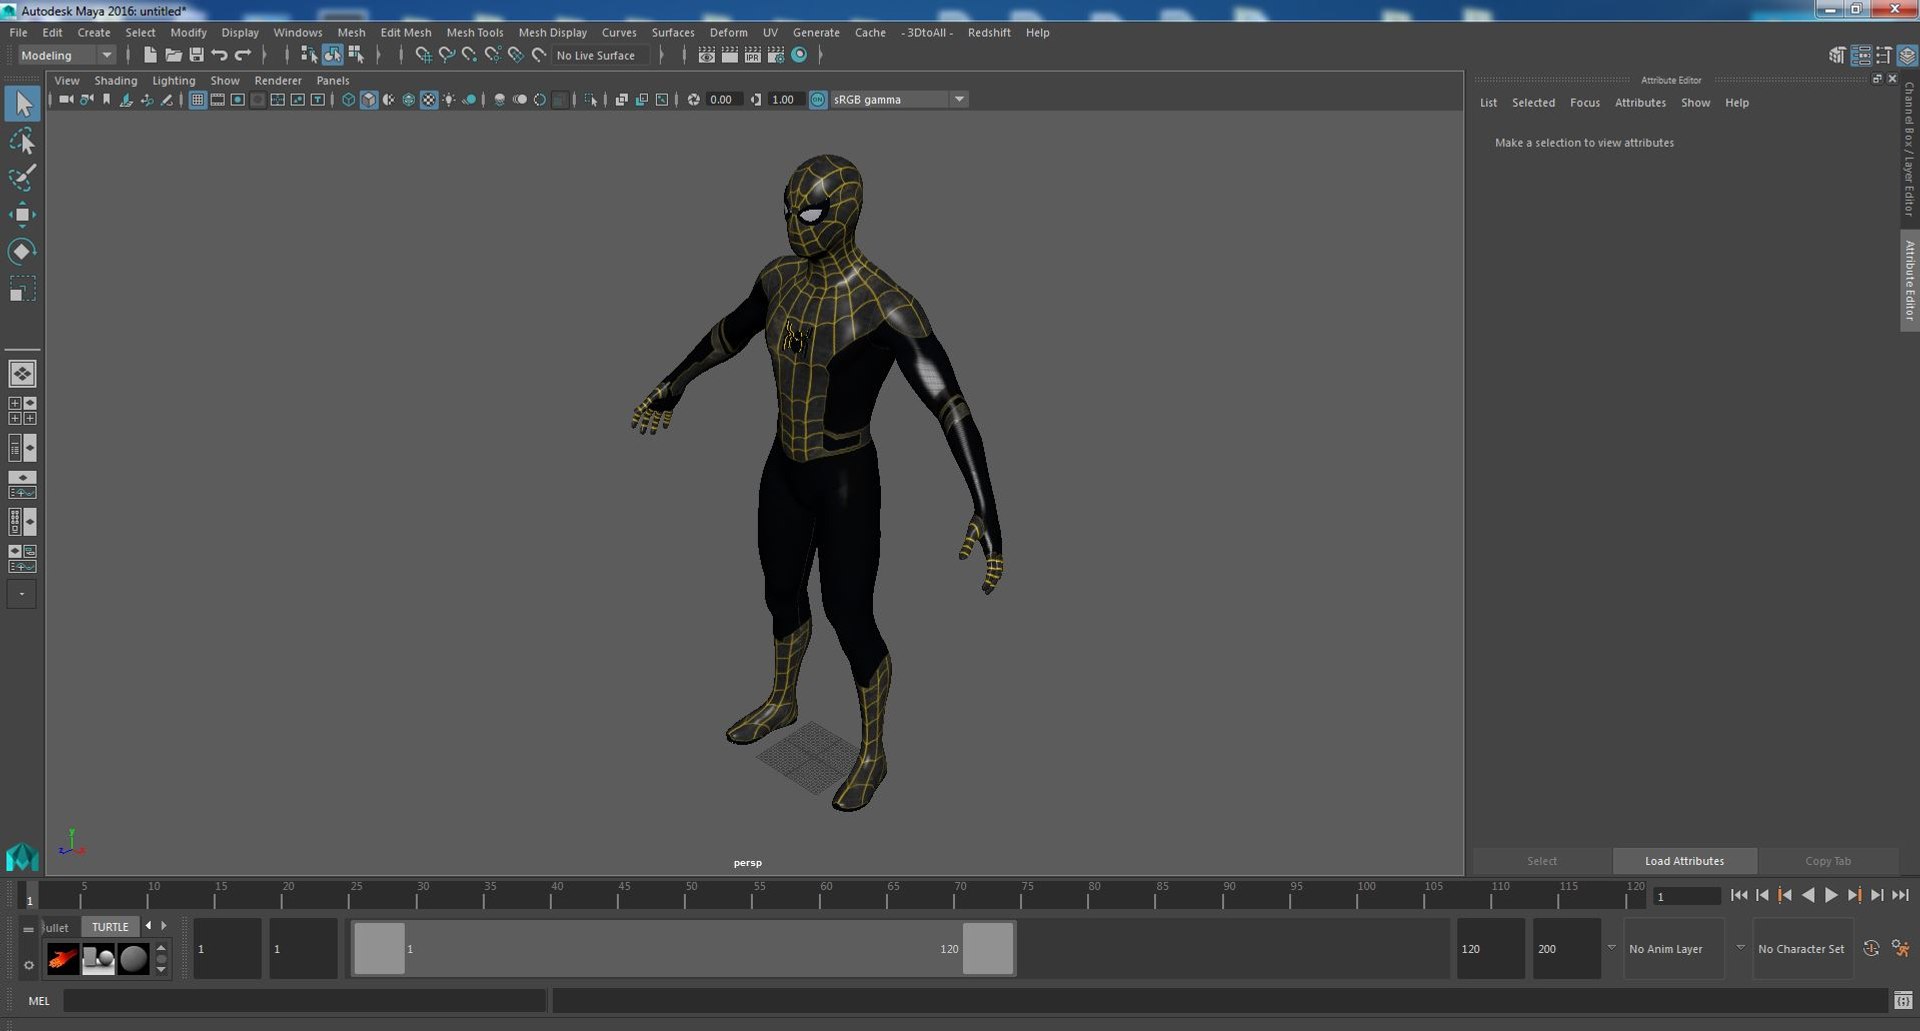Click Snap to grids magnet icon

point(423,55)
